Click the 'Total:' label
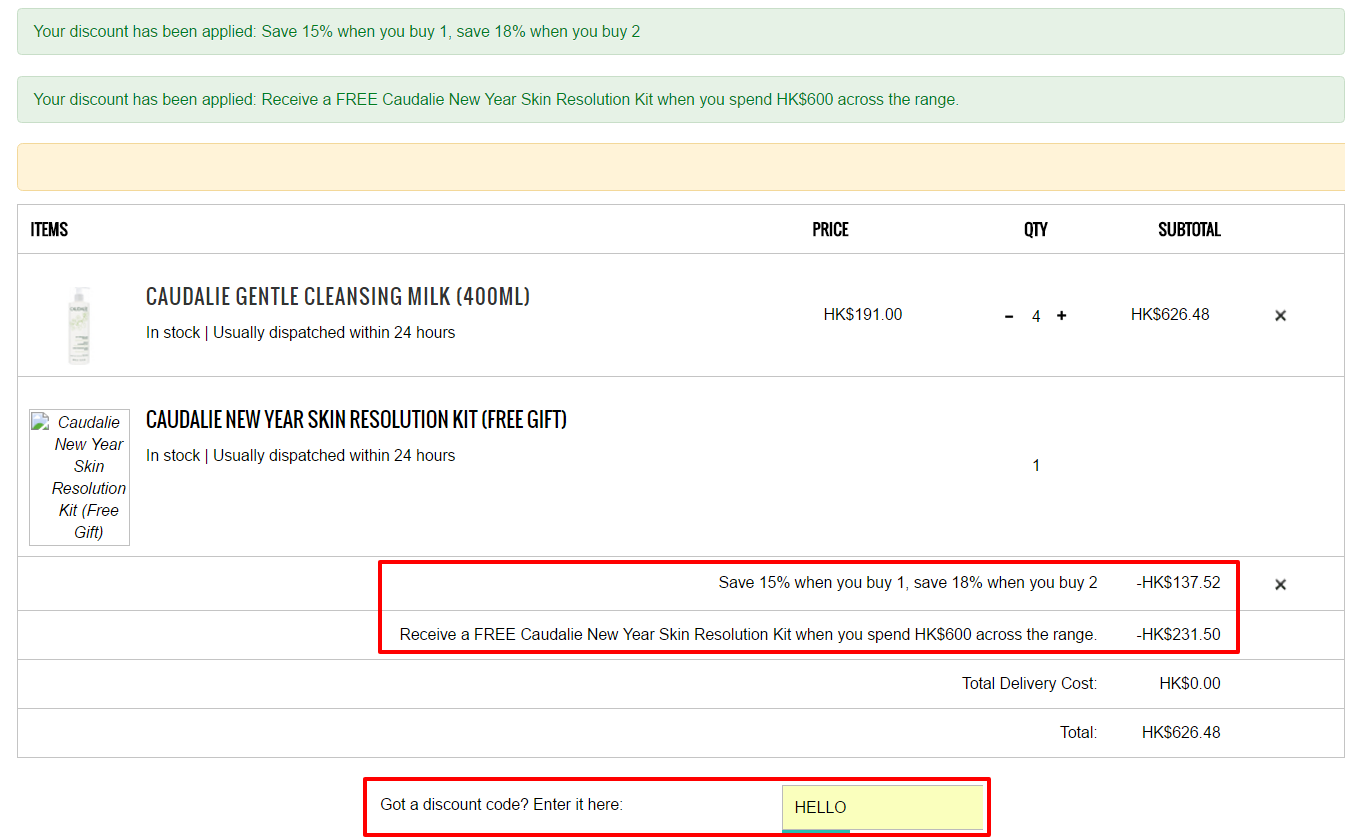 click(x=1079, y=733)
